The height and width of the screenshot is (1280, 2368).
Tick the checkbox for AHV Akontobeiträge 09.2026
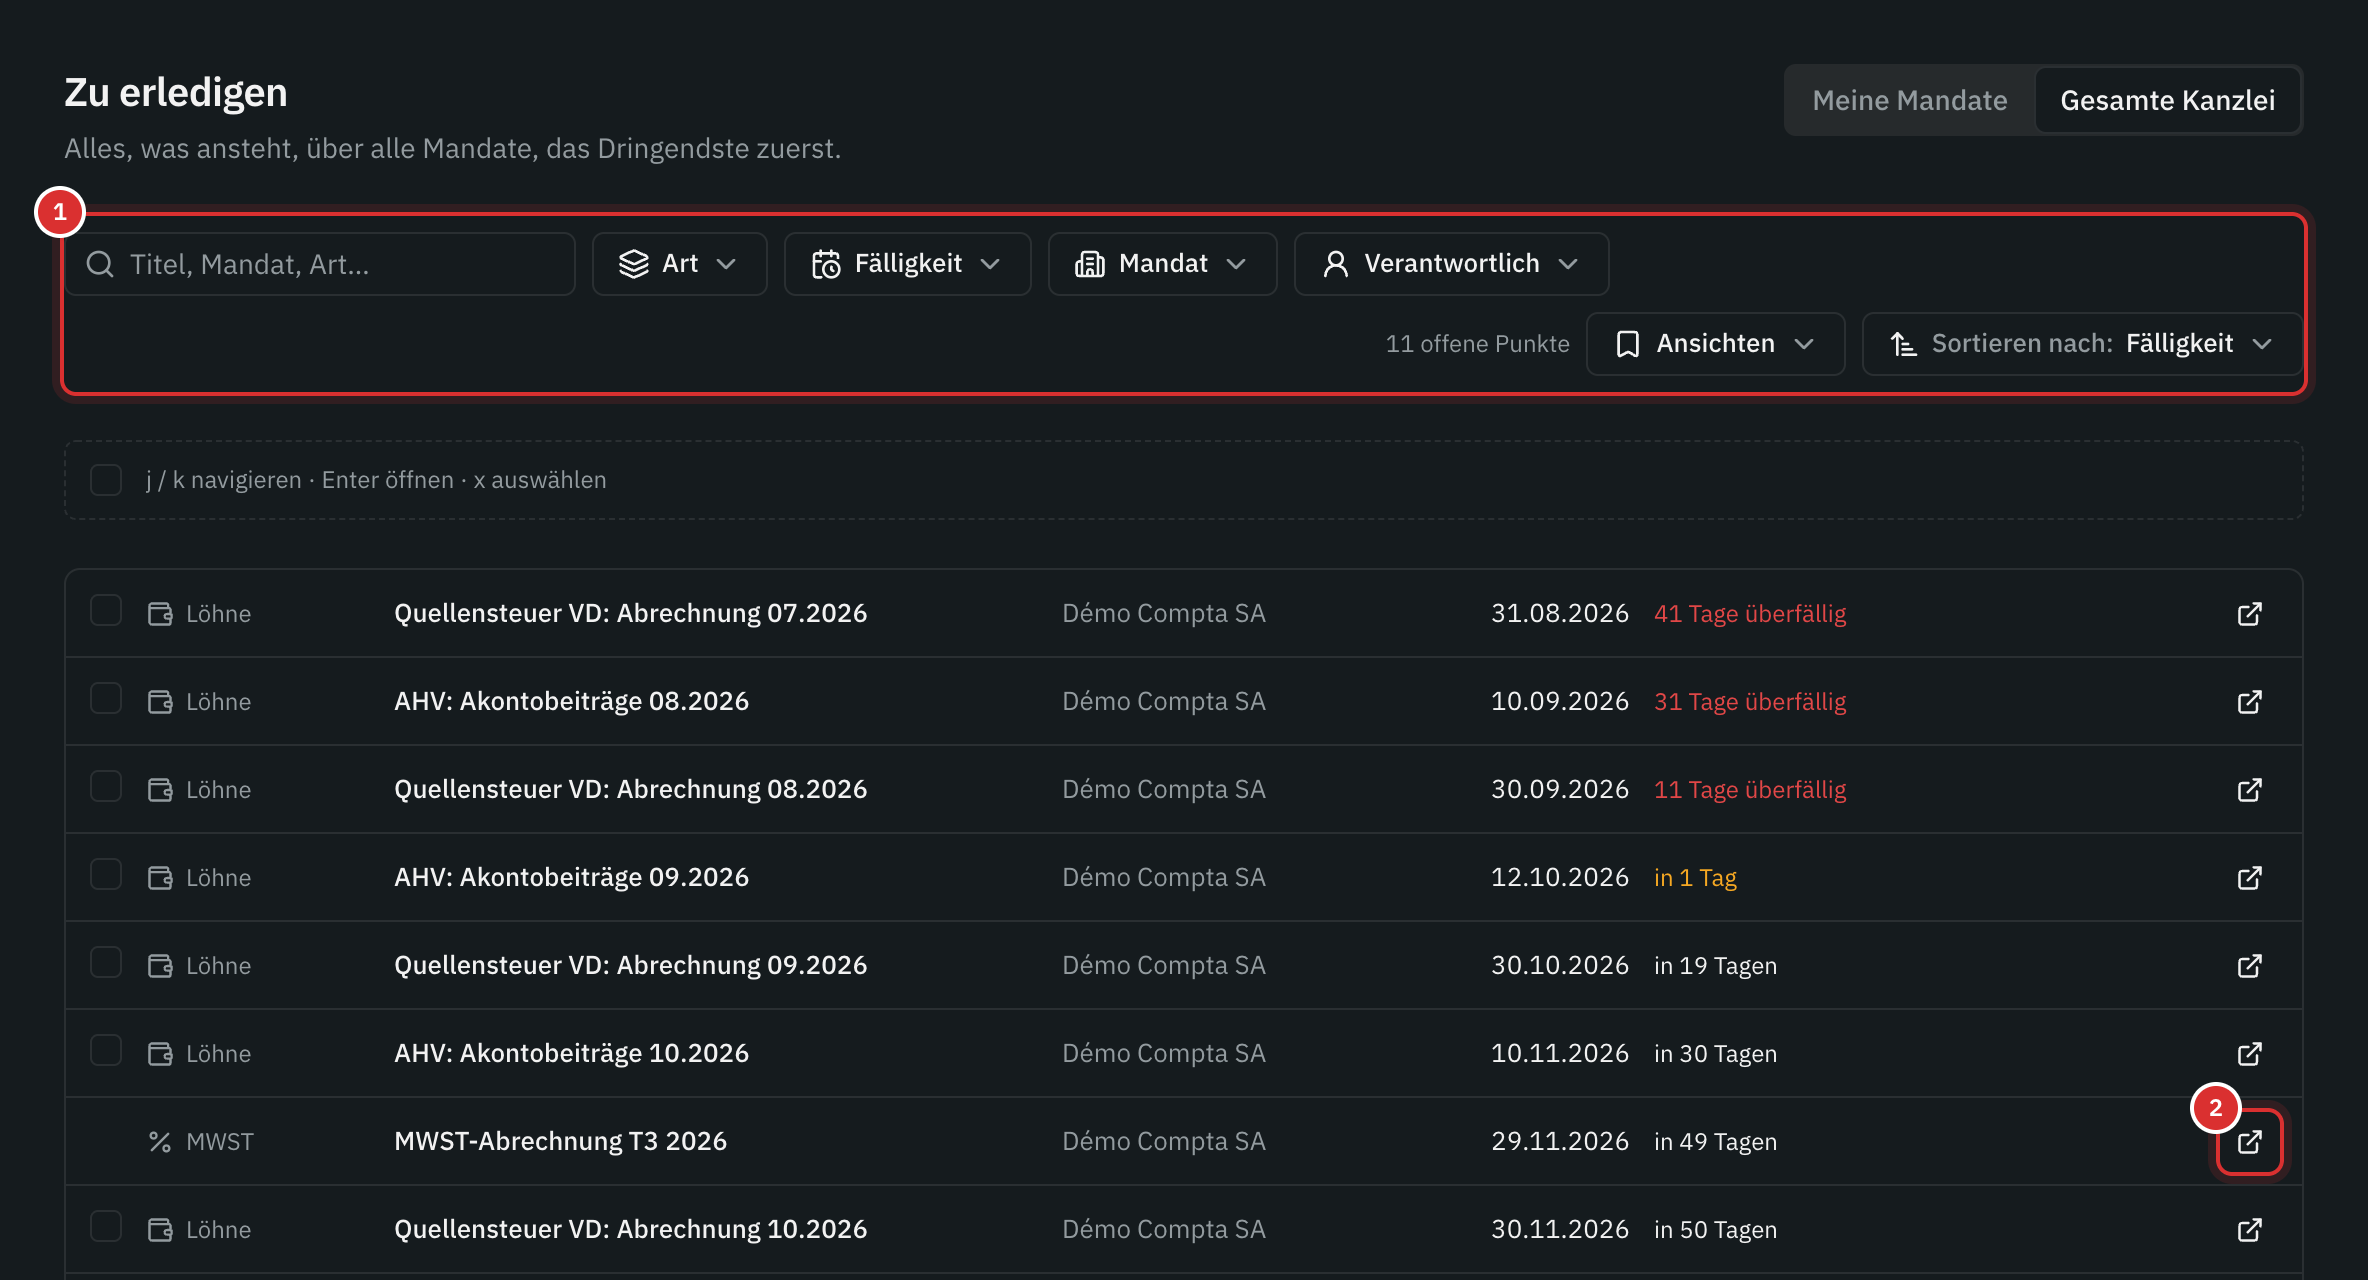point(106,875)
